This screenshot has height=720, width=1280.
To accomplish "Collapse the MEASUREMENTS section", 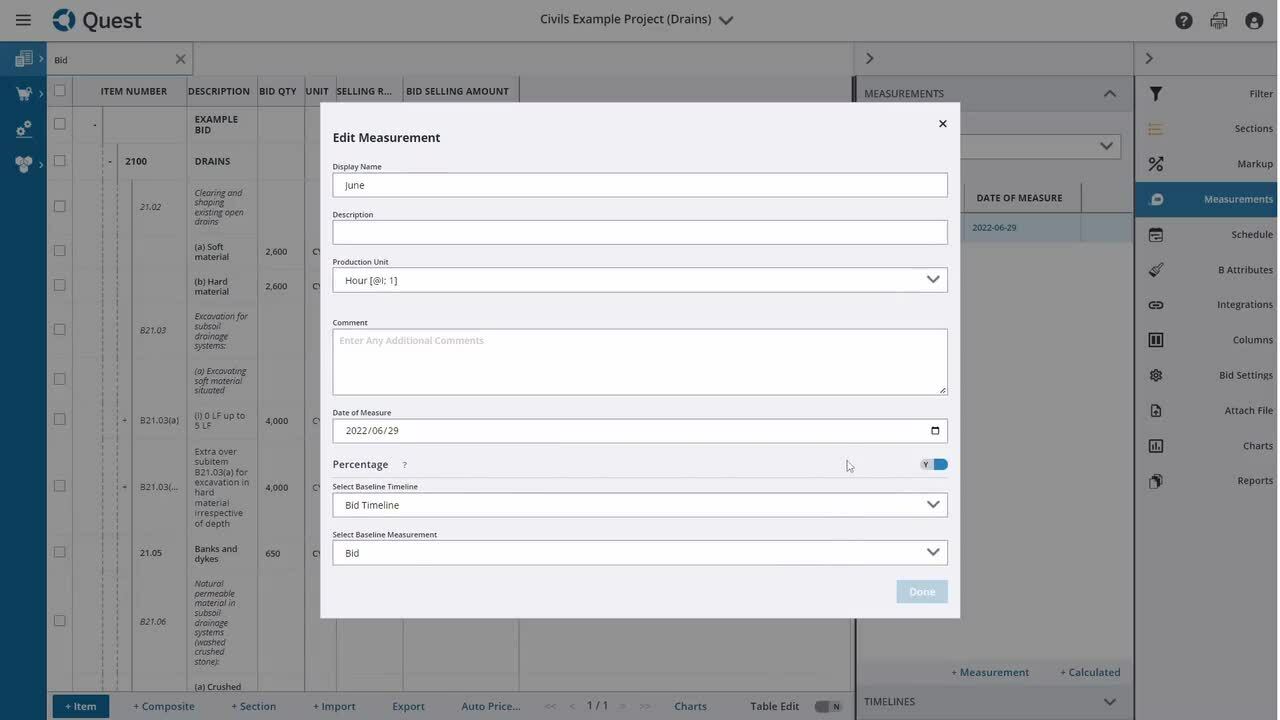I will (x=1110, y=94).
